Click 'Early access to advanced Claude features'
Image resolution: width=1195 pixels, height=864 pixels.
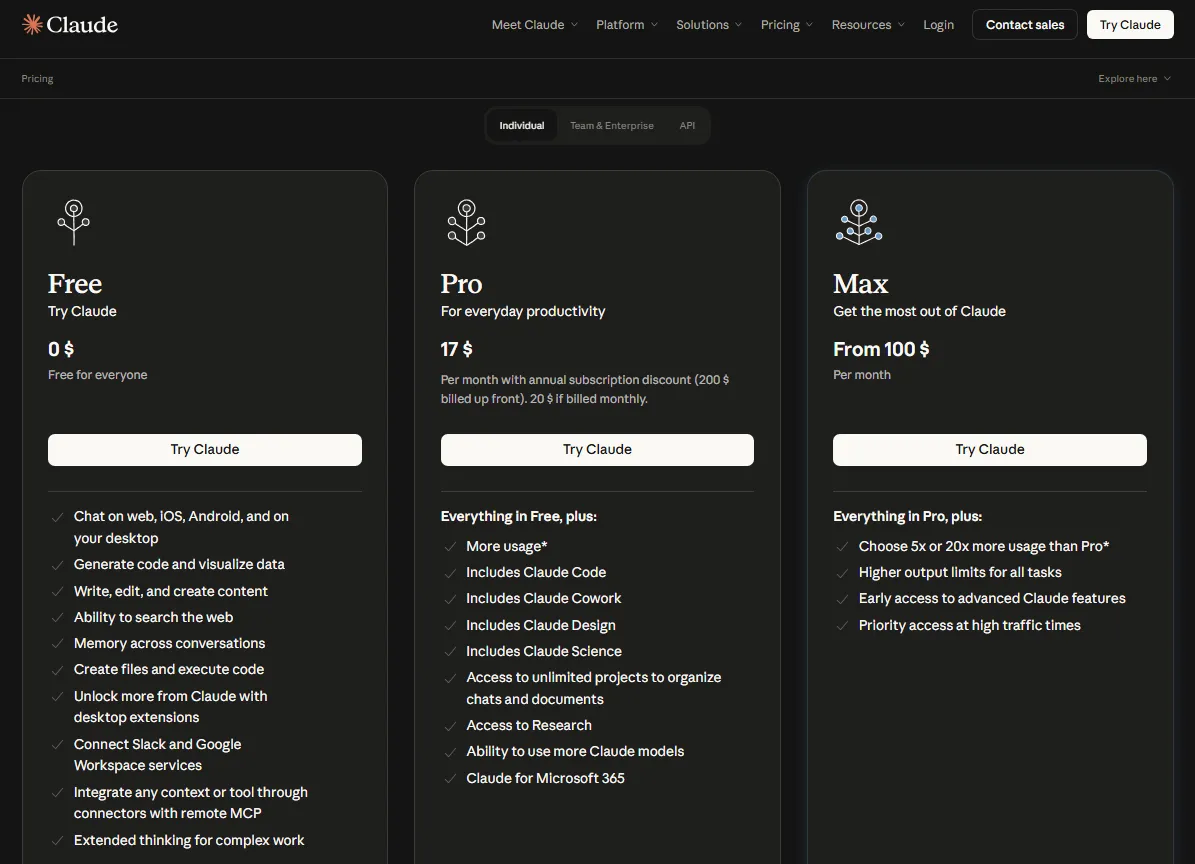[x=992, y=598]
